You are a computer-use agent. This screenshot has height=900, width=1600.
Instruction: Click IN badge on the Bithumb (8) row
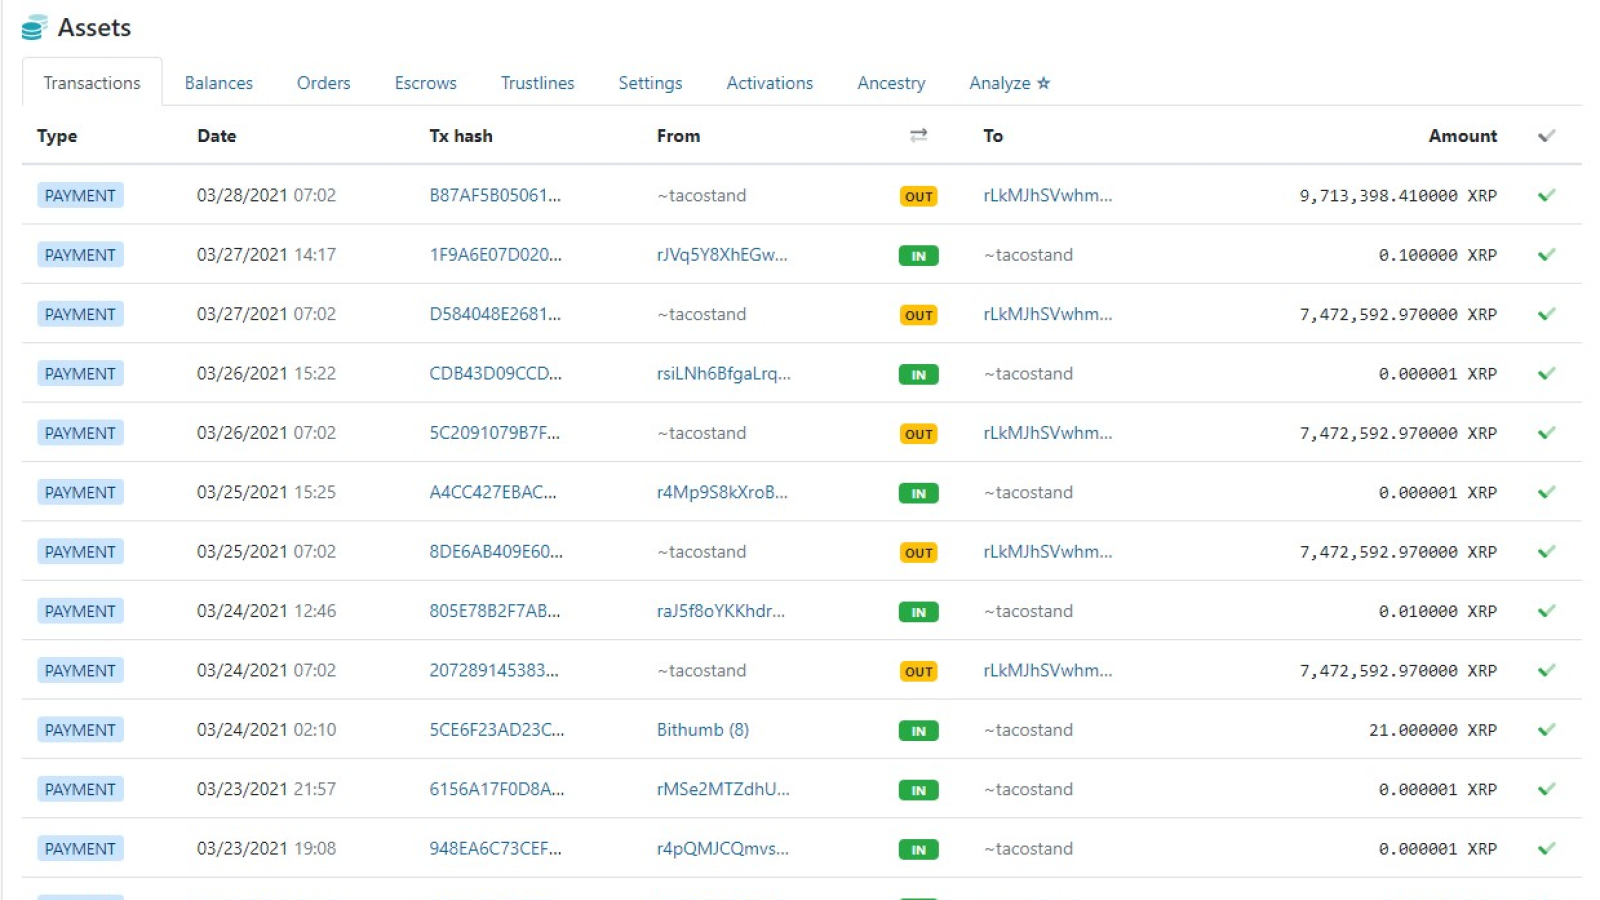click(918, 731)
